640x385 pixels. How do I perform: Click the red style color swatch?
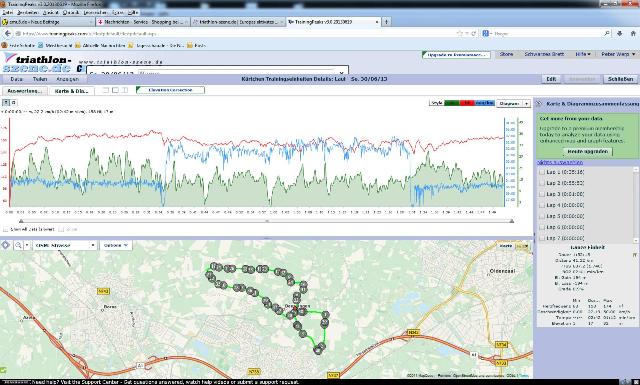467,103
